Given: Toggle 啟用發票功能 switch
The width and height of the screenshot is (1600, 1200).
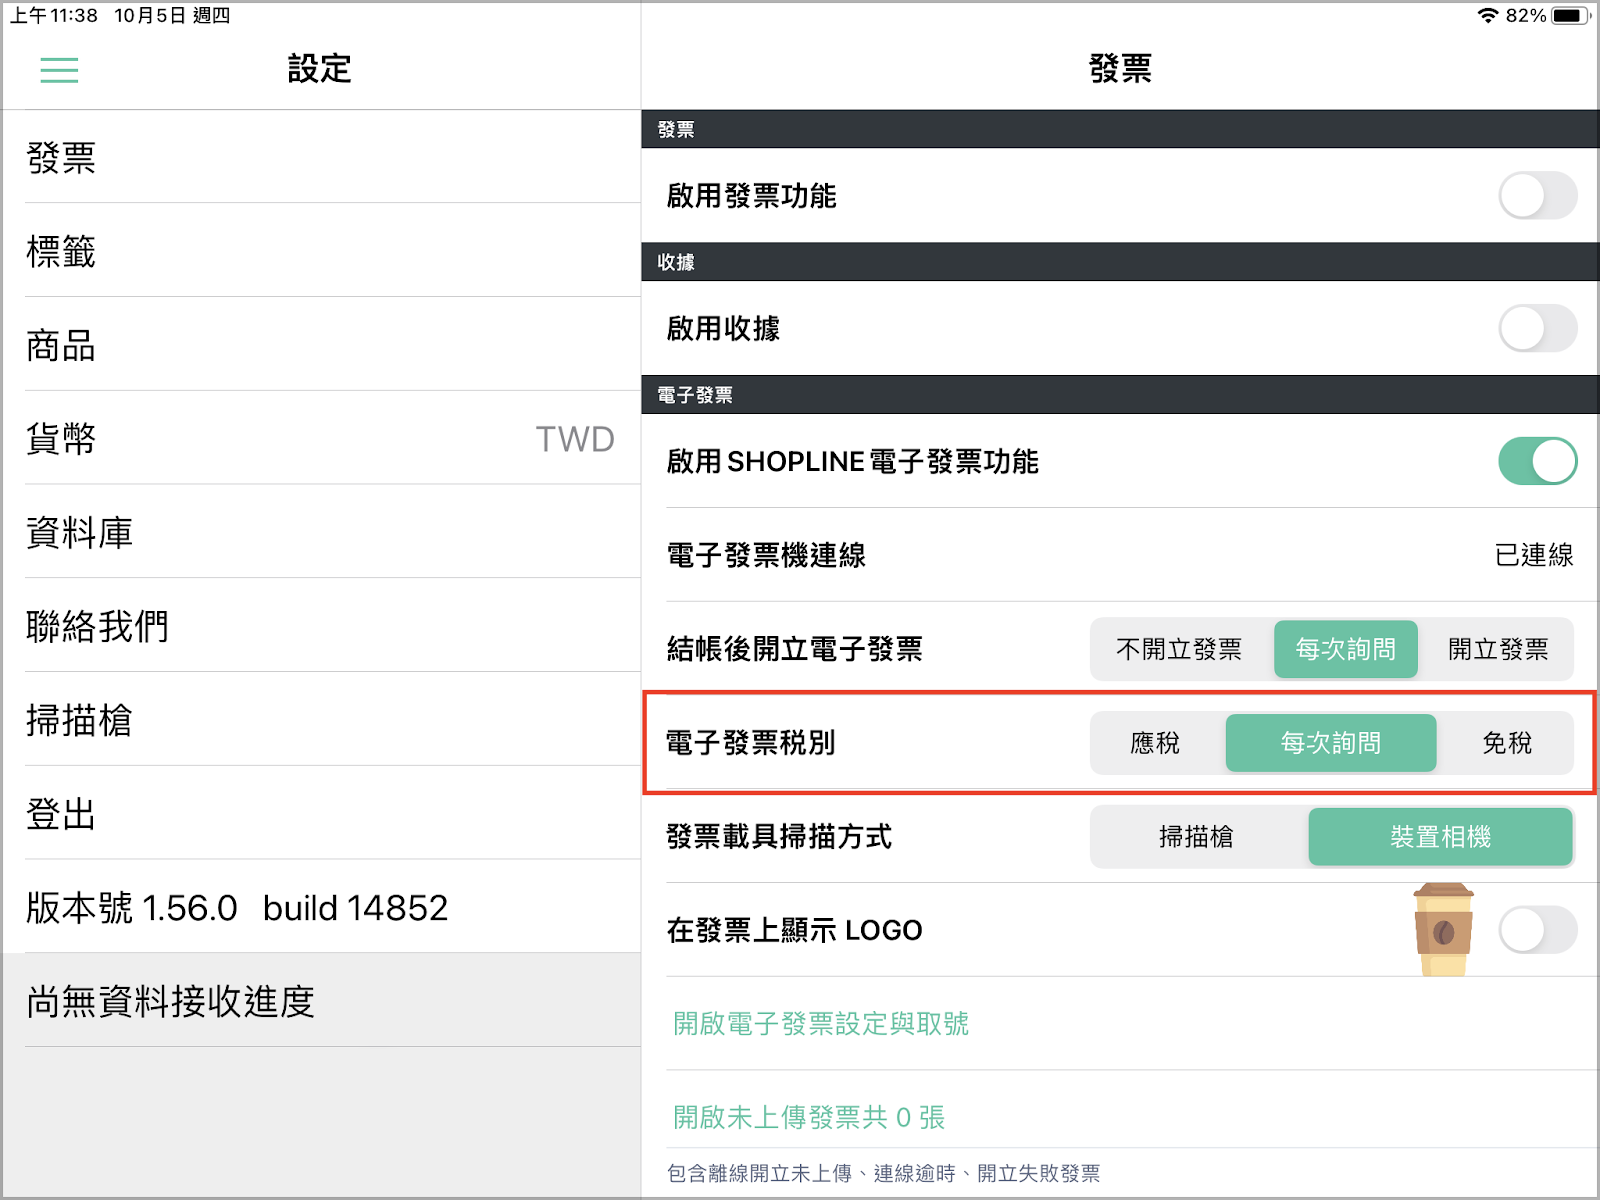Looking at the screenshot, I should pyautogui.click(x=1537, y=195).
